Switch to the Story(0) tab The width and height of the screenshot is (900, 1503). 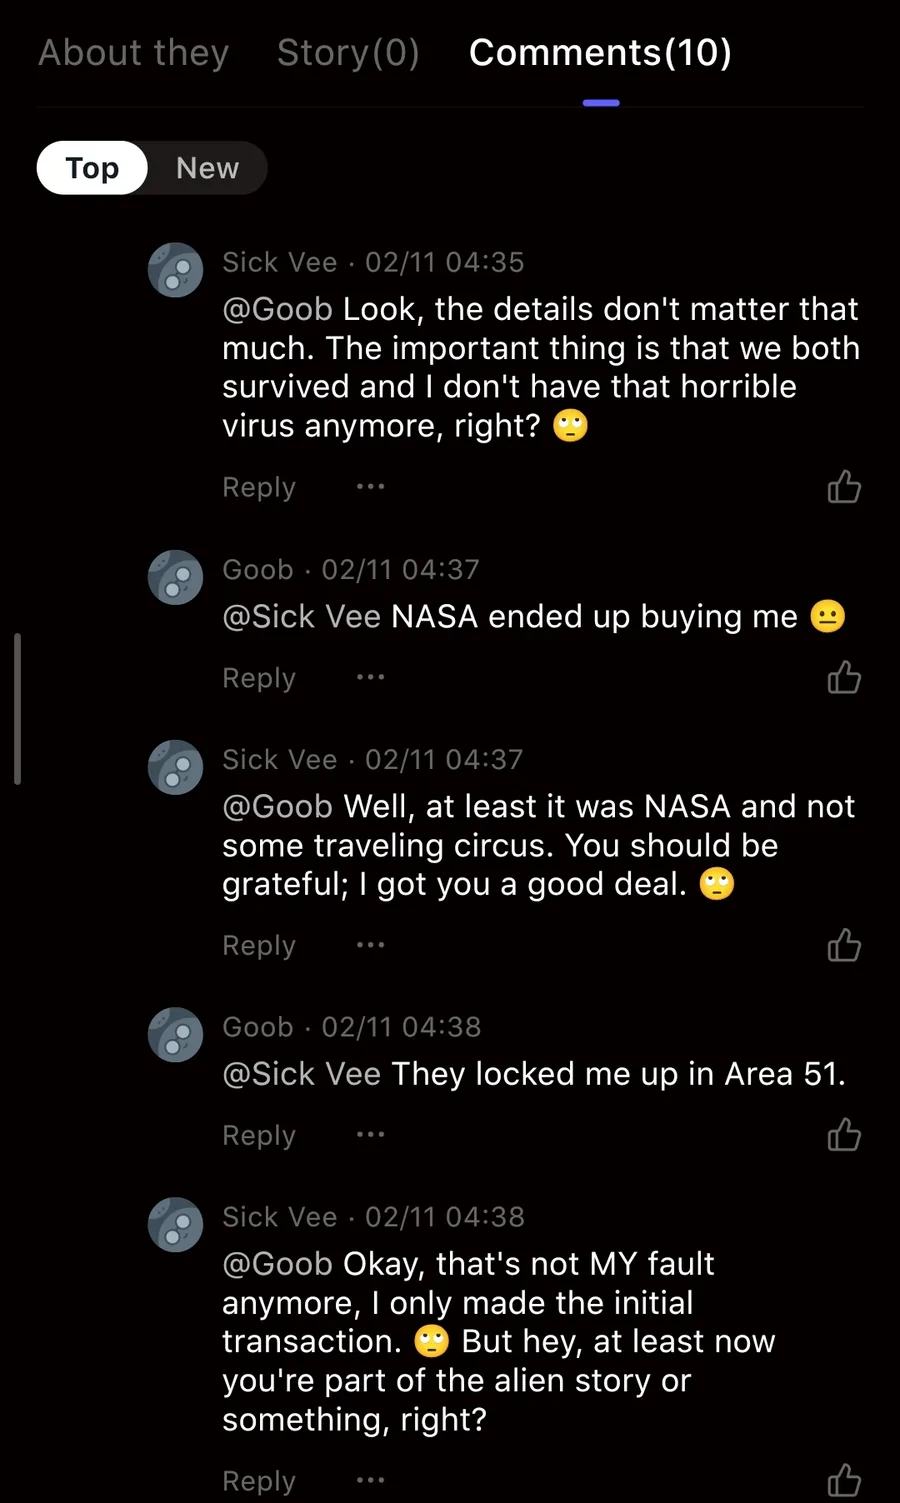(x=348, y=53)
